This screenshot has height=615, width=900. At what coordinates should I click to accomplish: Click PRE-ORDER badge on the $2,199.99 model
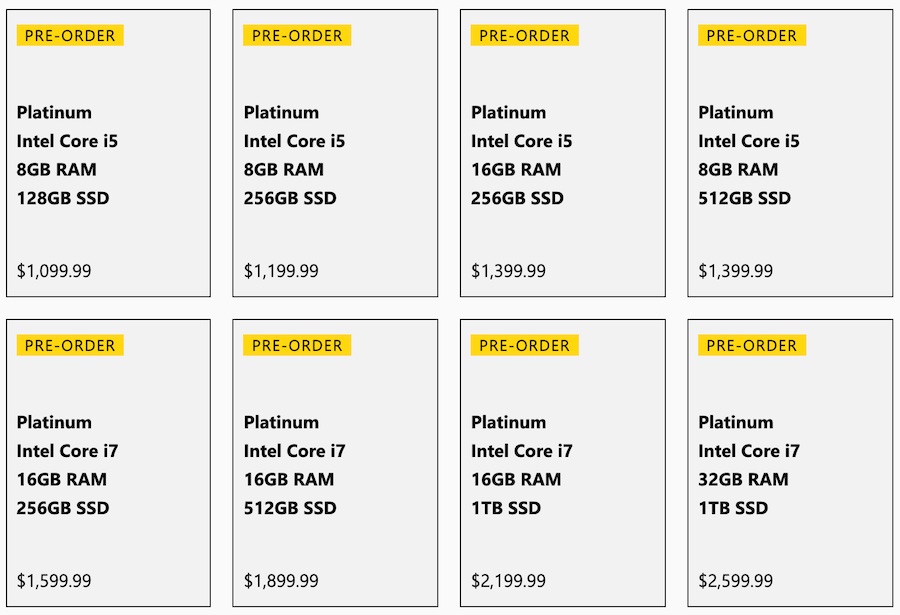(x=524, y=346)
